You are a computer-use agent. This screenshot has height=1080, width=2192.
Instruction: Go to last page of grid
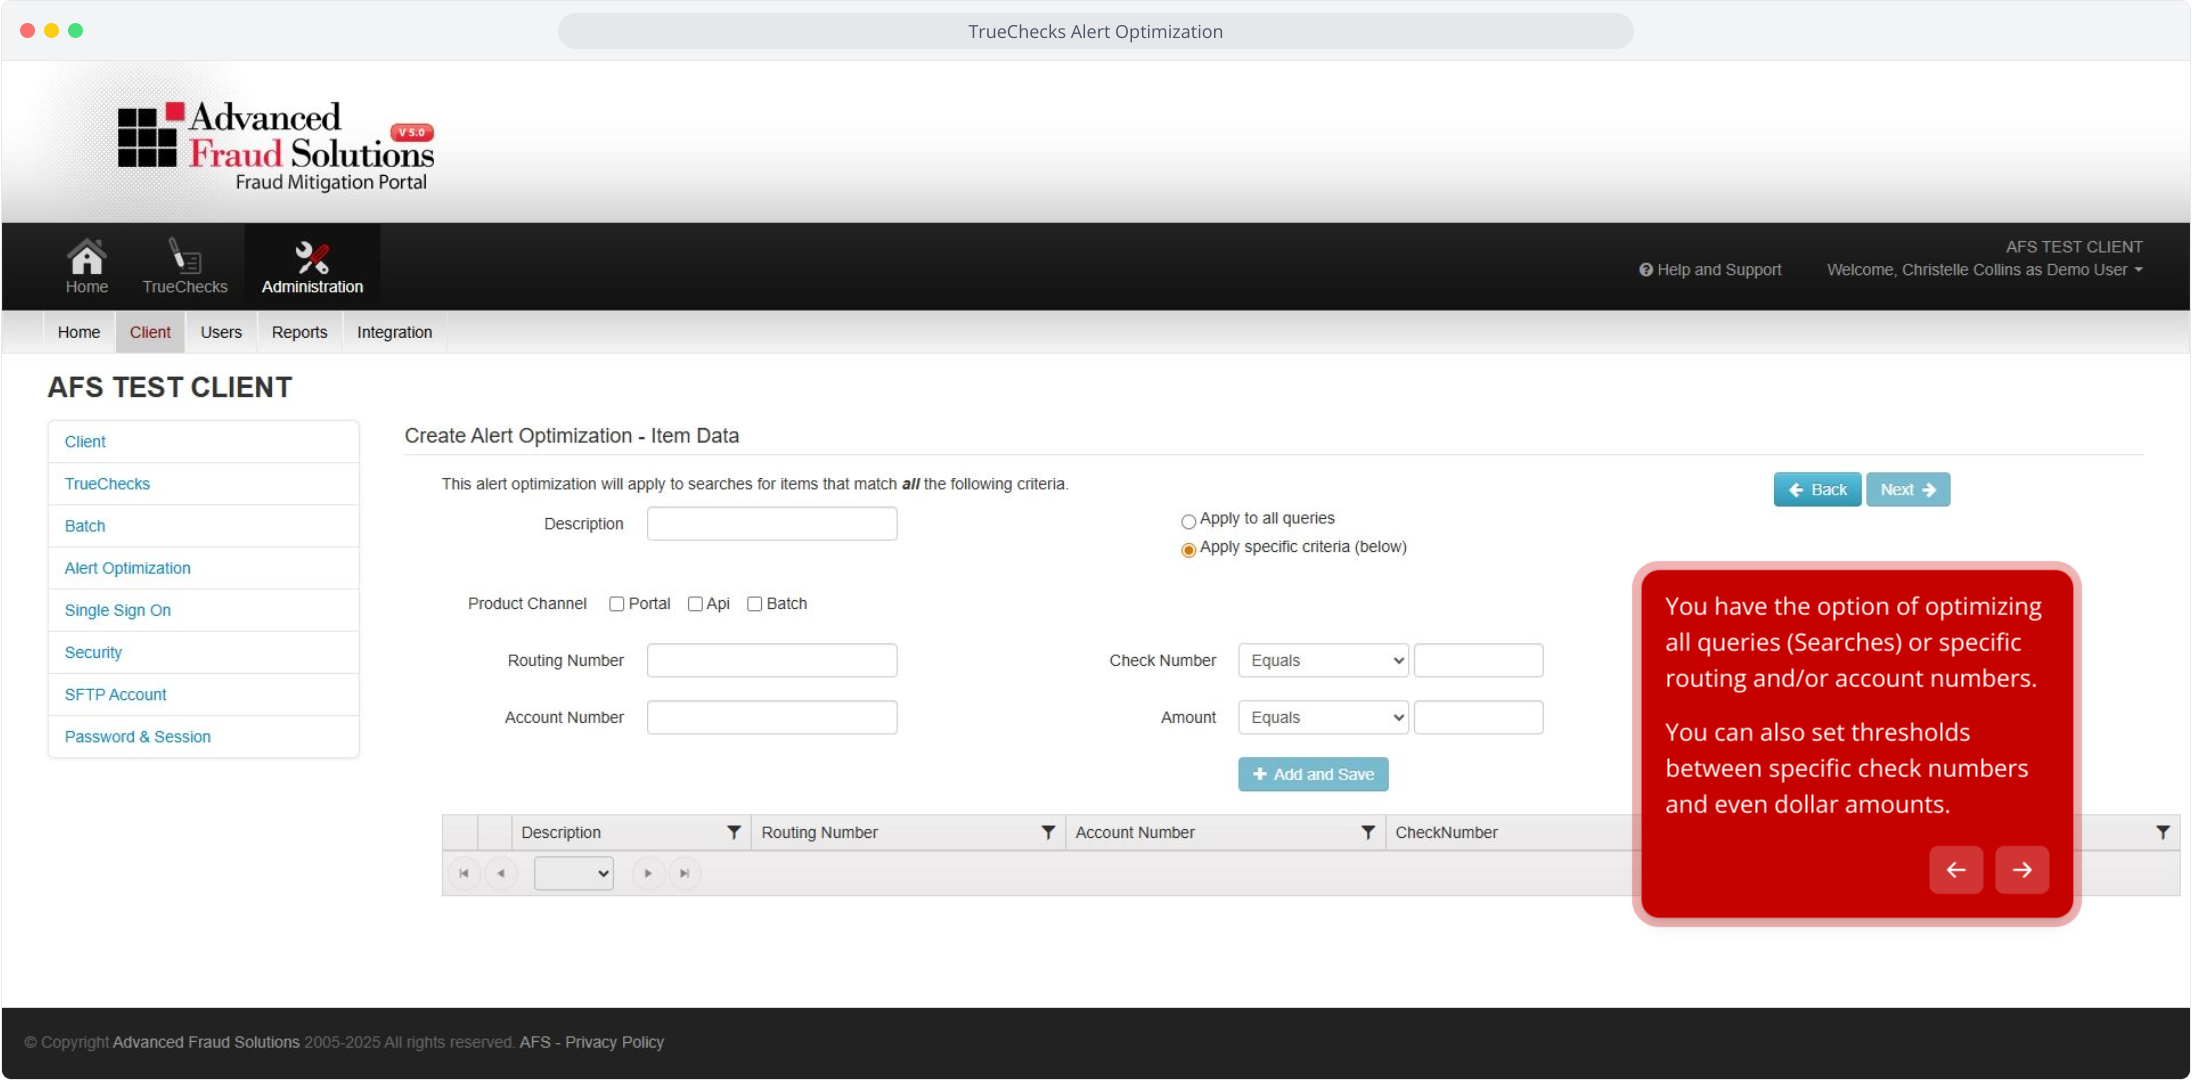pos(685,873)
